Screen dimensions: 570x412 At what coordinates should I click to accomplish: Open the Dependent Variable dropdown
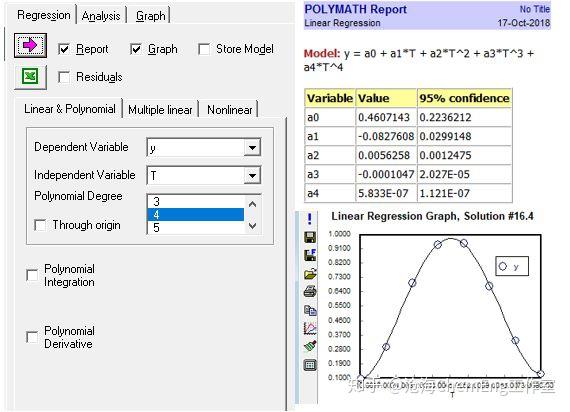point(252,148)
